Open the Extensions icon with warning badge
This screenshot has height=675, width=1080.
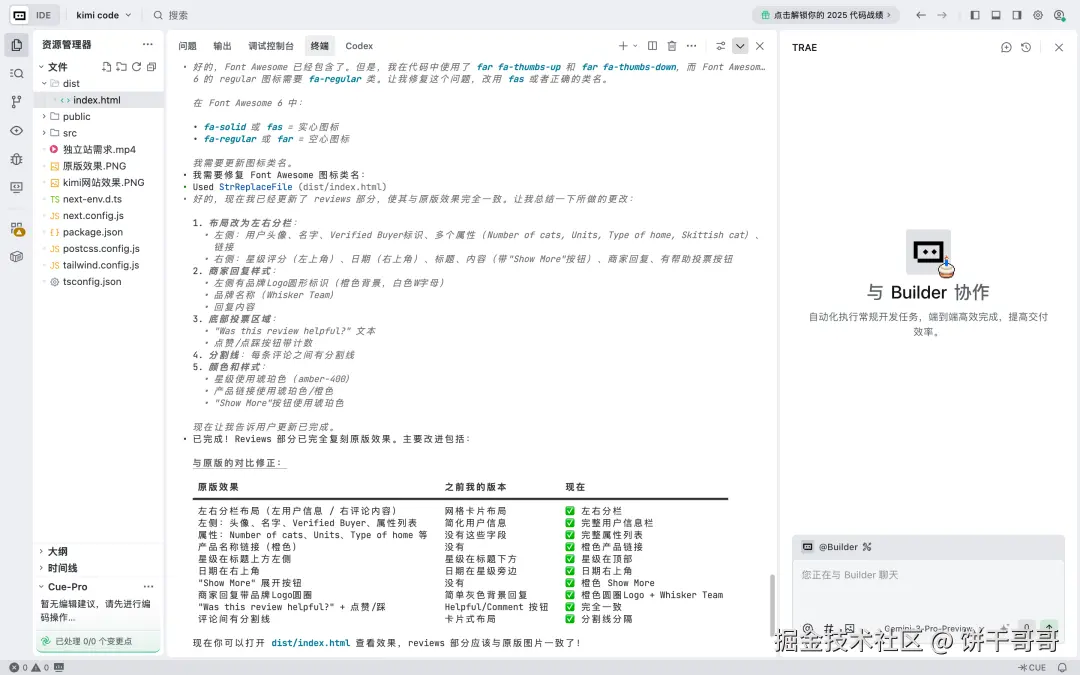17,229
